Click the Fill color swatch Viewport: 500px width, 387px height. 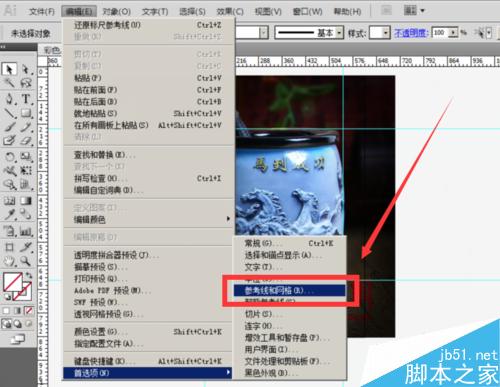[11, 282]
